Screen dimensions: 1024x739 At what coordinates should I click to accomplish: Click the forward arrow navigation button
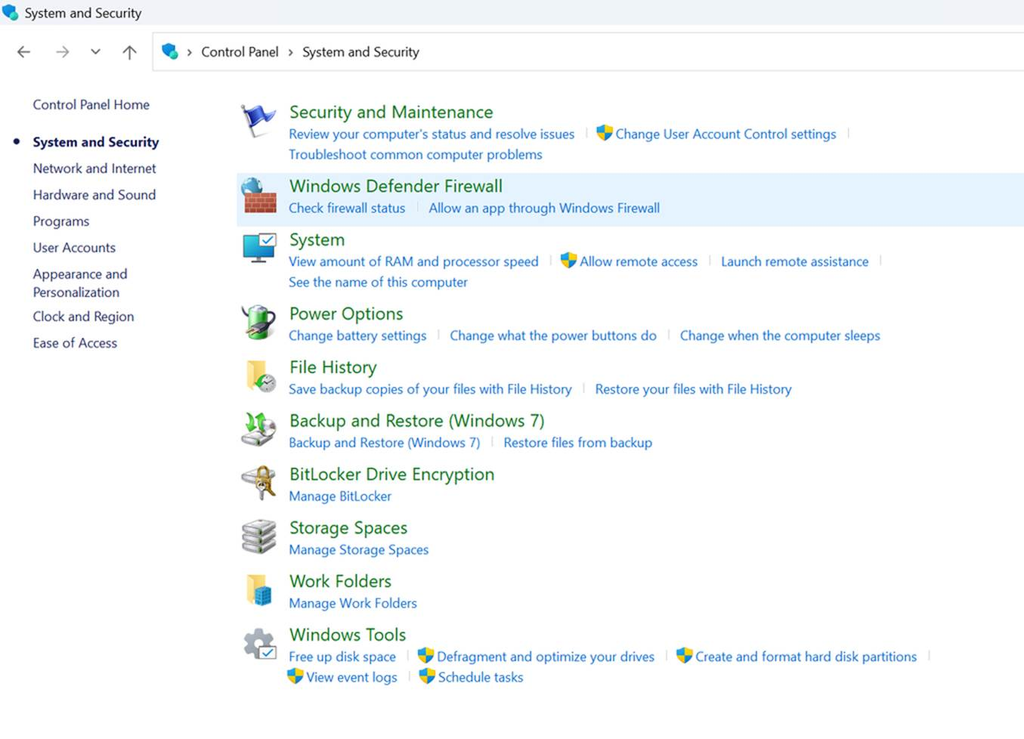pos(62,52)
